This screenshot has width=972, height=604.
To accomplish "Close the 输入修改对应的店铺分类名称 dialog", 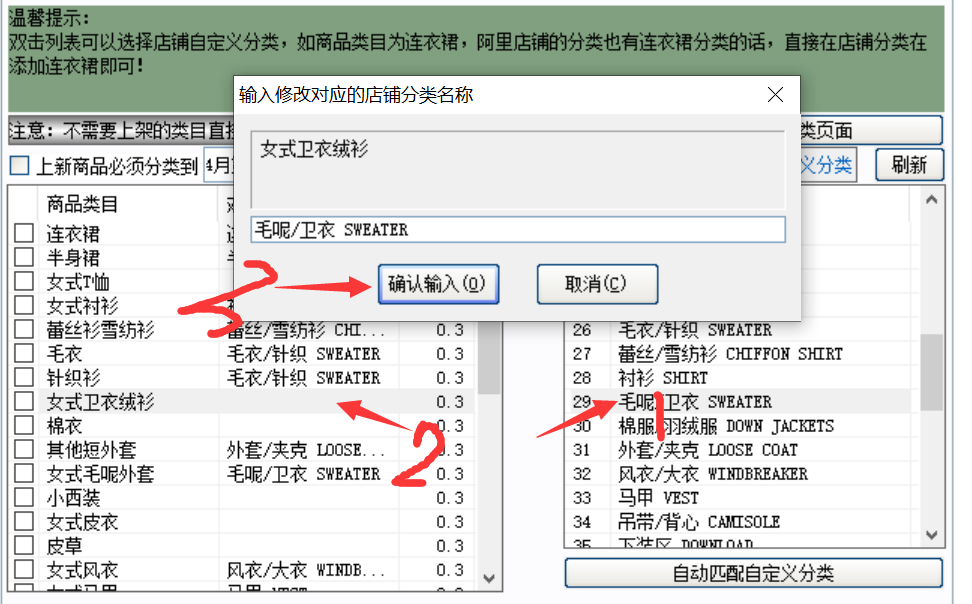I will [775, 94].
